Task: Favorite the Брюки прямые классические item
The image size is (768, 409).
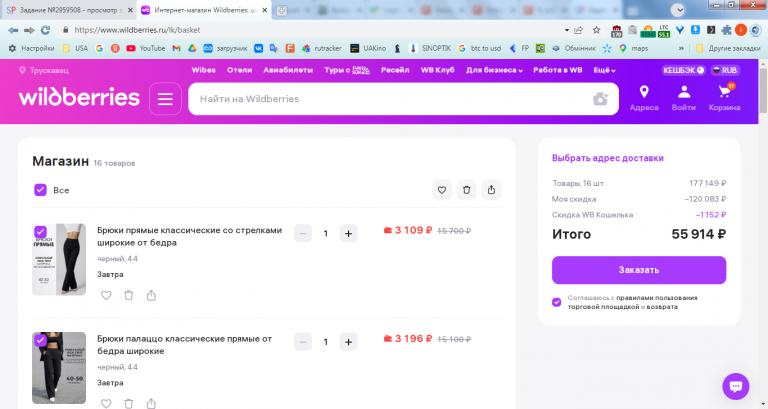Action: [106, 295]
